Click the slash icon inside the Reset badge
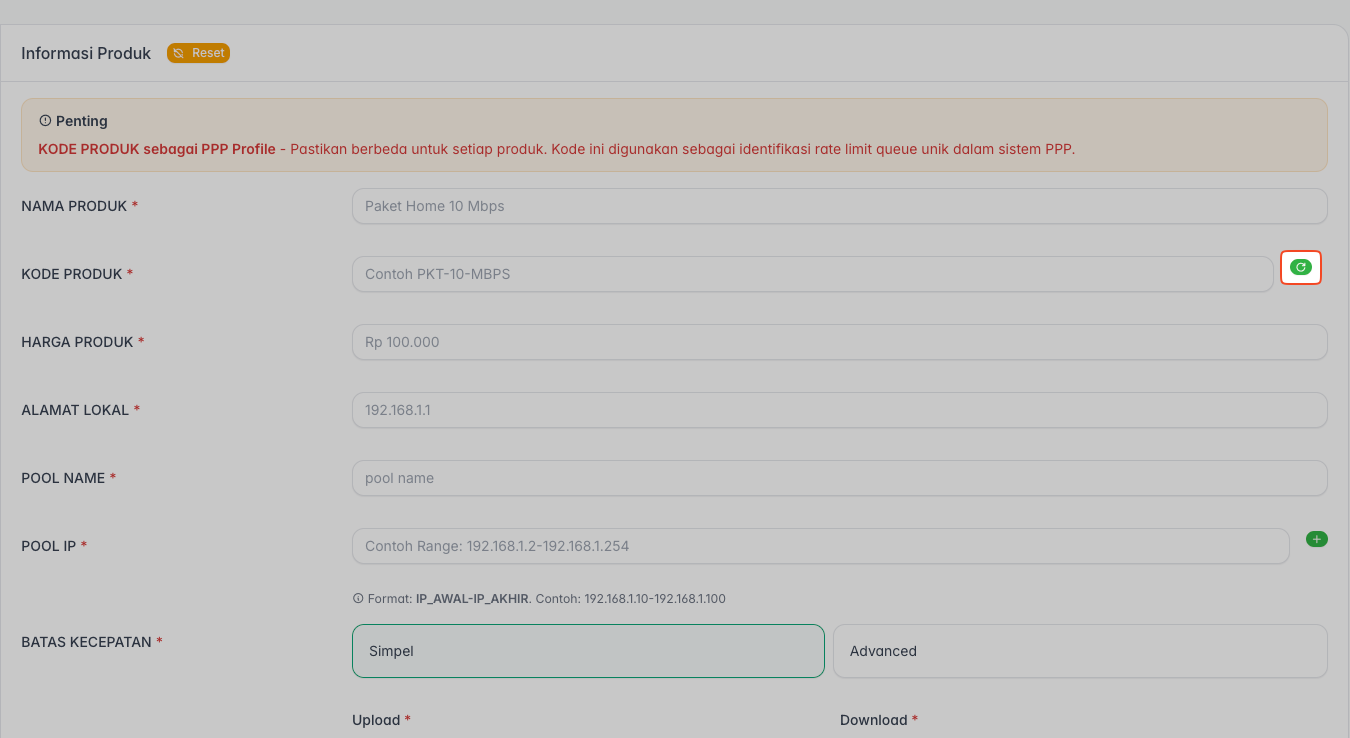 pyautogui.click(x=177, y=53)
